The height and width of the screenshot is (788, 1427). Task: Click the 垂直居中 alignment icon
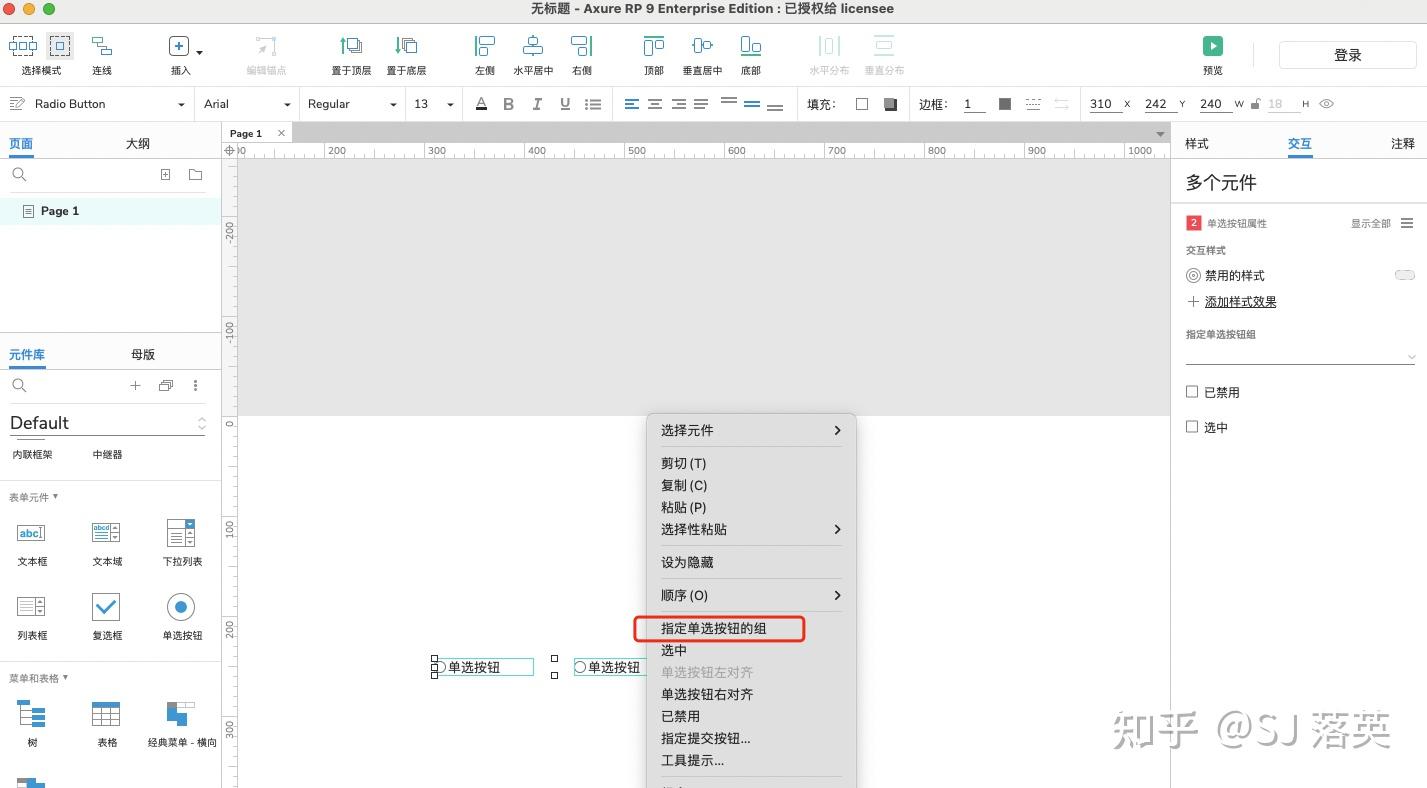tap(702, 46)
